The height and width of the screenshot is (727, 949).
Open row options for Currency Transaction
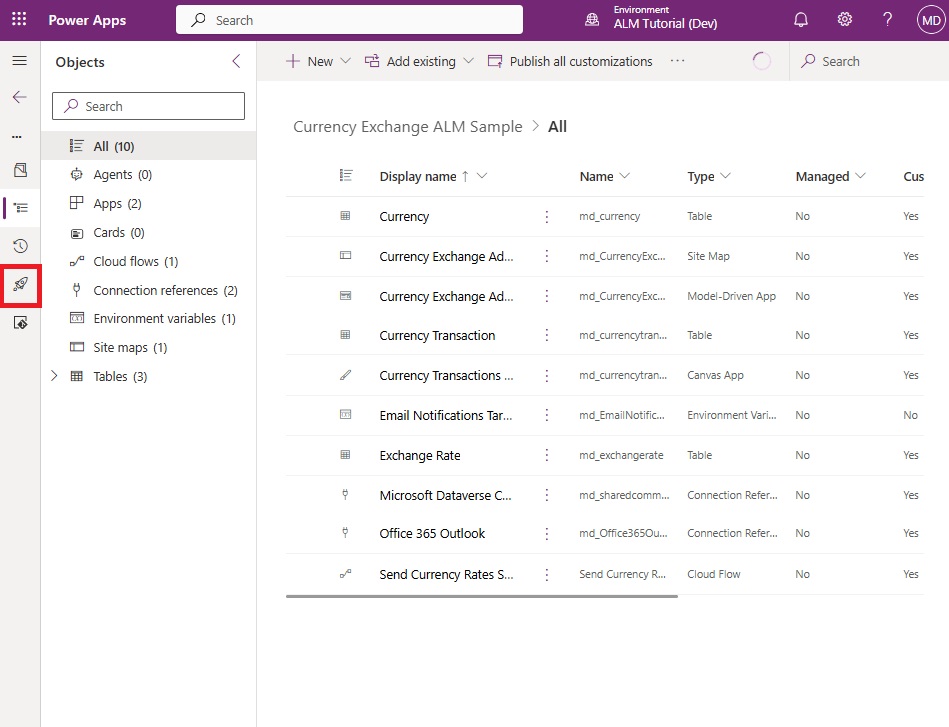[x=547, y=335]
